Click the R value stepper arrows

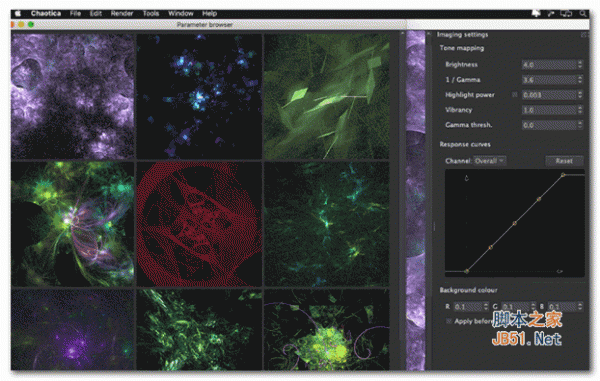point(486,307)
